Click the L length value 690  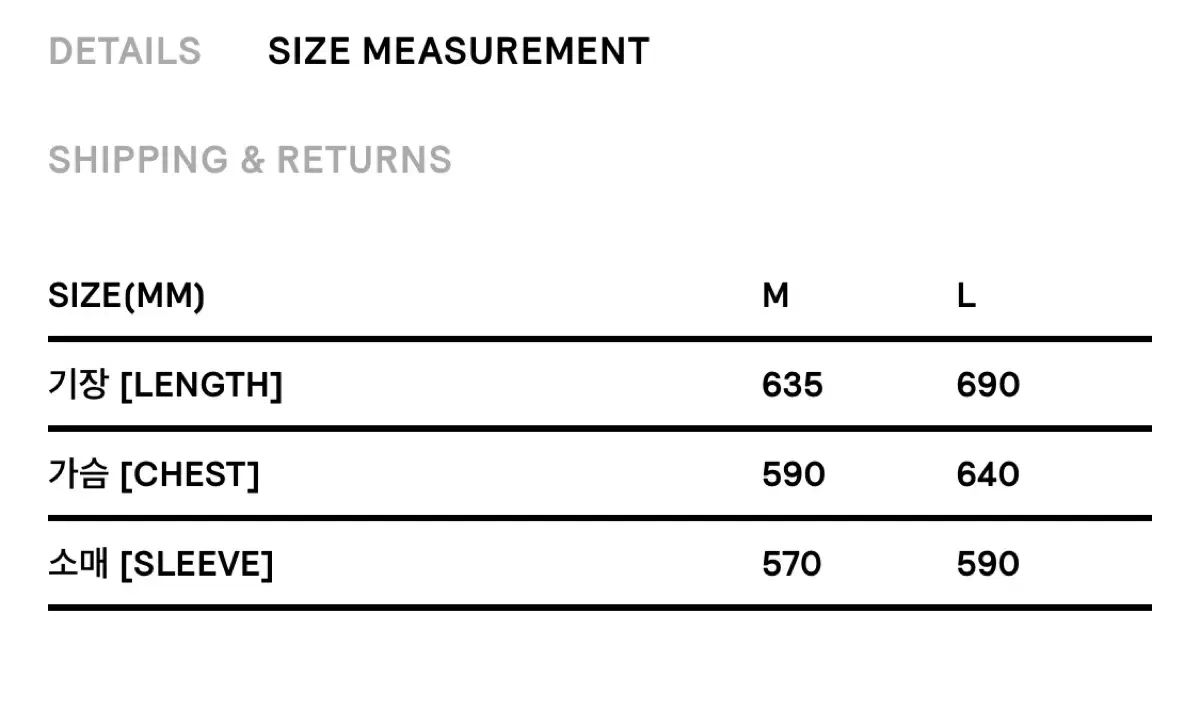tap(988, 385)
